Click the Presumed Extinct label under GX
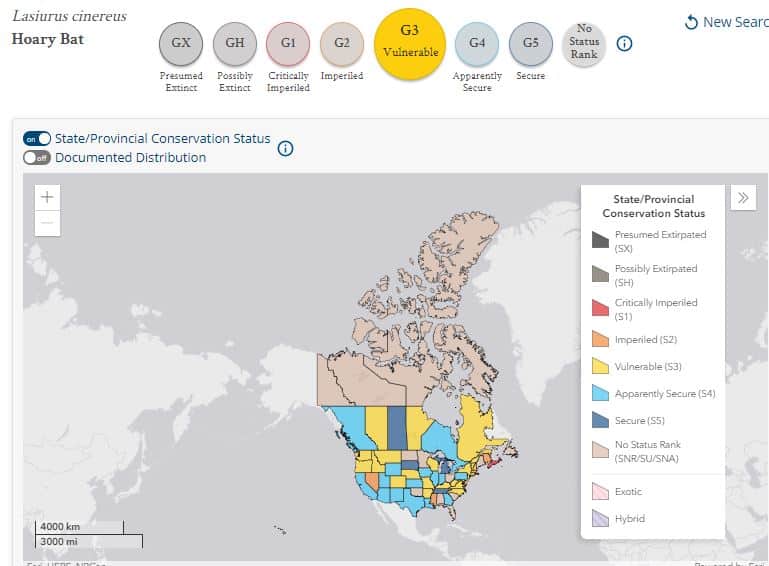 point(181,81)
